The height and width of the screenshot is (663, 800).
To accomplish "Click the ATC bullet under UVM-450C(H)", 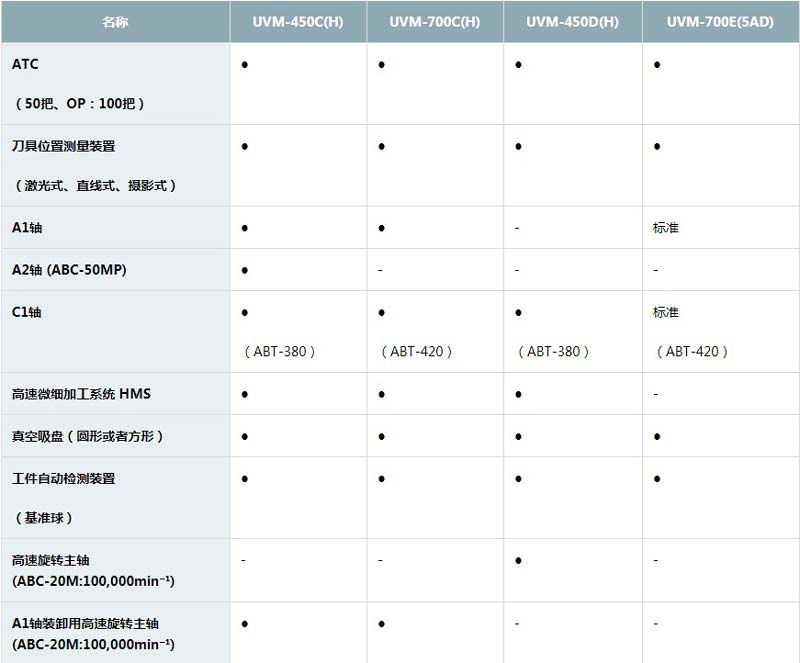I will (x=245, y=65).
